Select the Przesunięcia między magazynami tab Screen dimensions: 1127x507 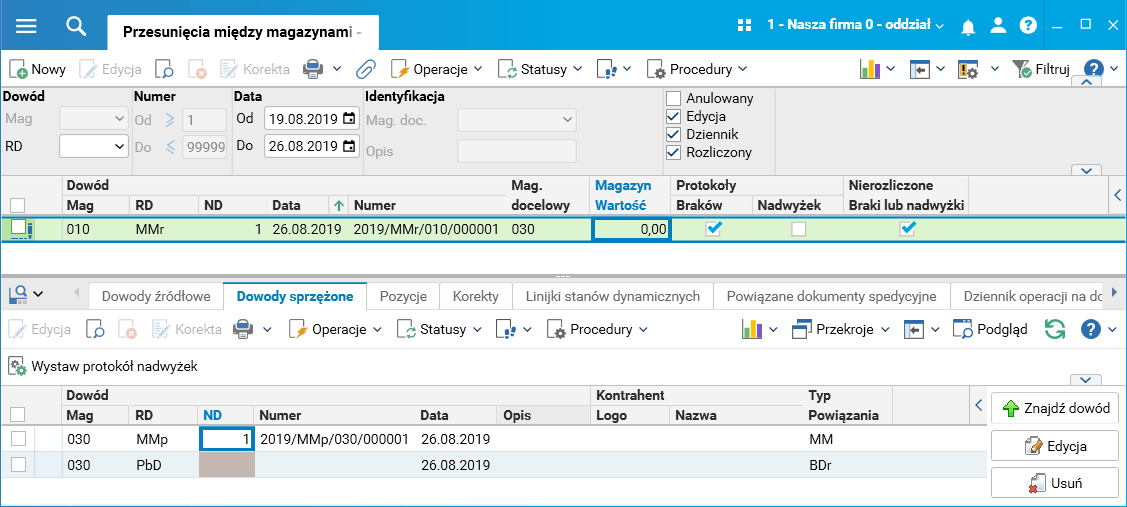[242, 32]
